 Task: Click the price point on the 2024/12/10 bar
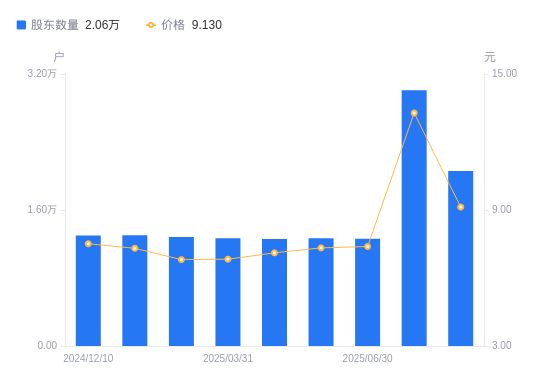[x=88, y=244]
